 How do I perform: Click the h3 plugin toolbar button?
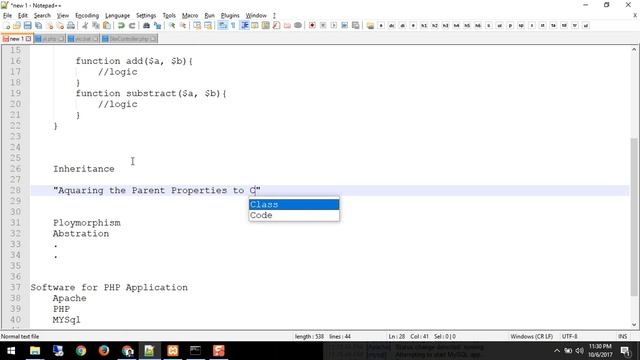[x=445, y=26]
